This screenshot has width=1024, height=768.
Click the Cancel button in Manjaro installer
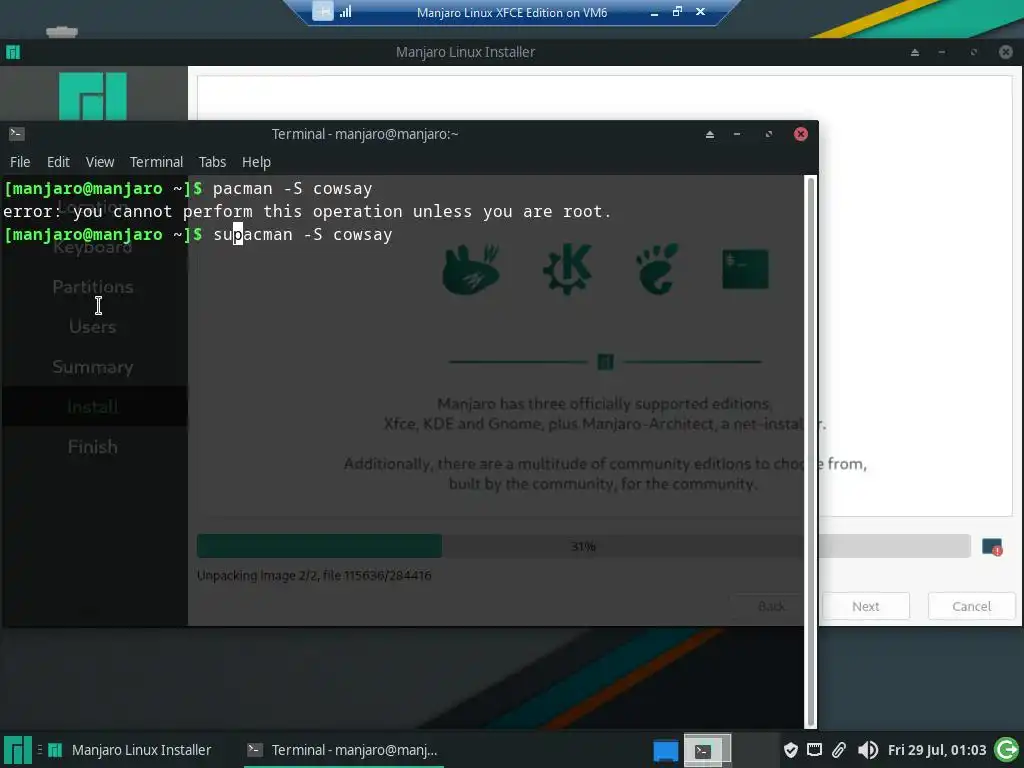pos(971,606)
